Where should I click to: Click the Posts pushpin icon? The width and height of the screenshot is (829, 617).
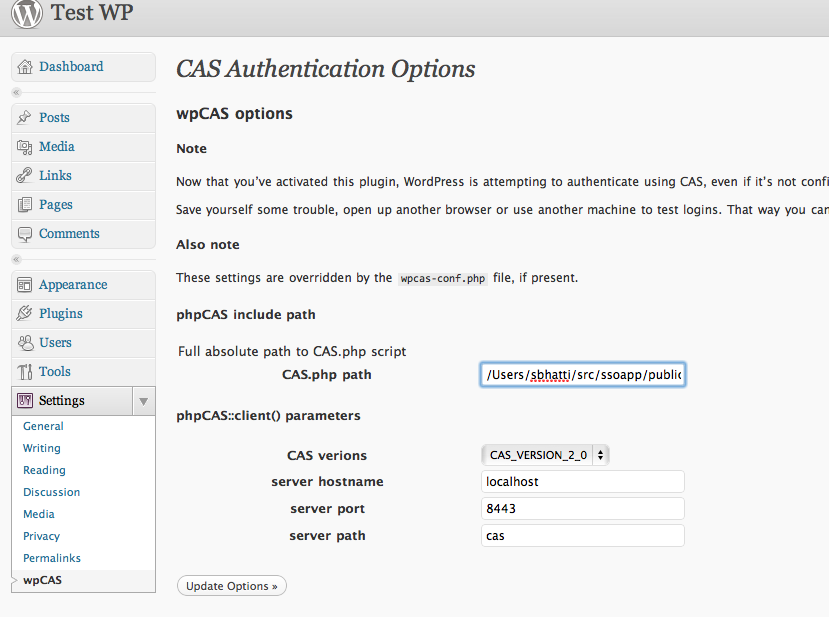click(24, 117)
